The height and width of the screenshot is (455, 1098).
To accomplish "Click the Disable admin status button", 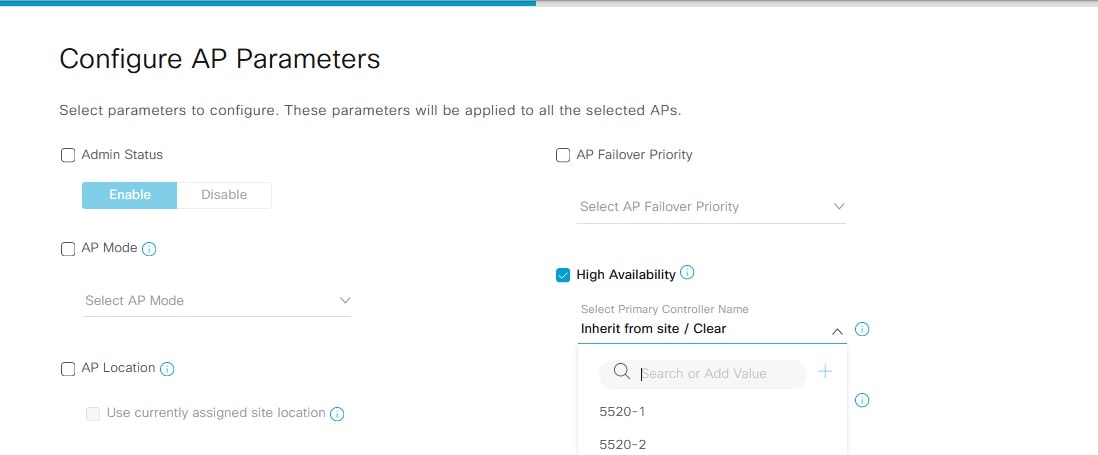I will tap(224, 195).
